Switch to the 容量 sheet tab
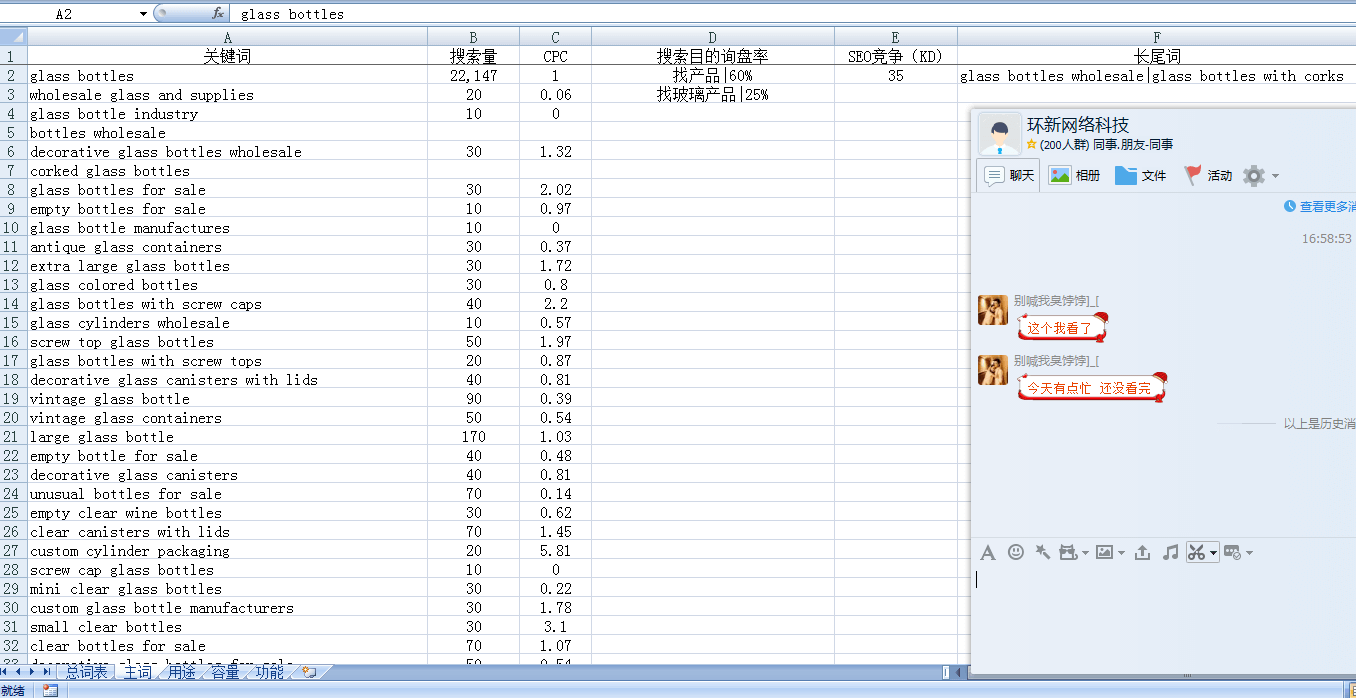This screenshot has width=1356, height=698. click(226, 672)
